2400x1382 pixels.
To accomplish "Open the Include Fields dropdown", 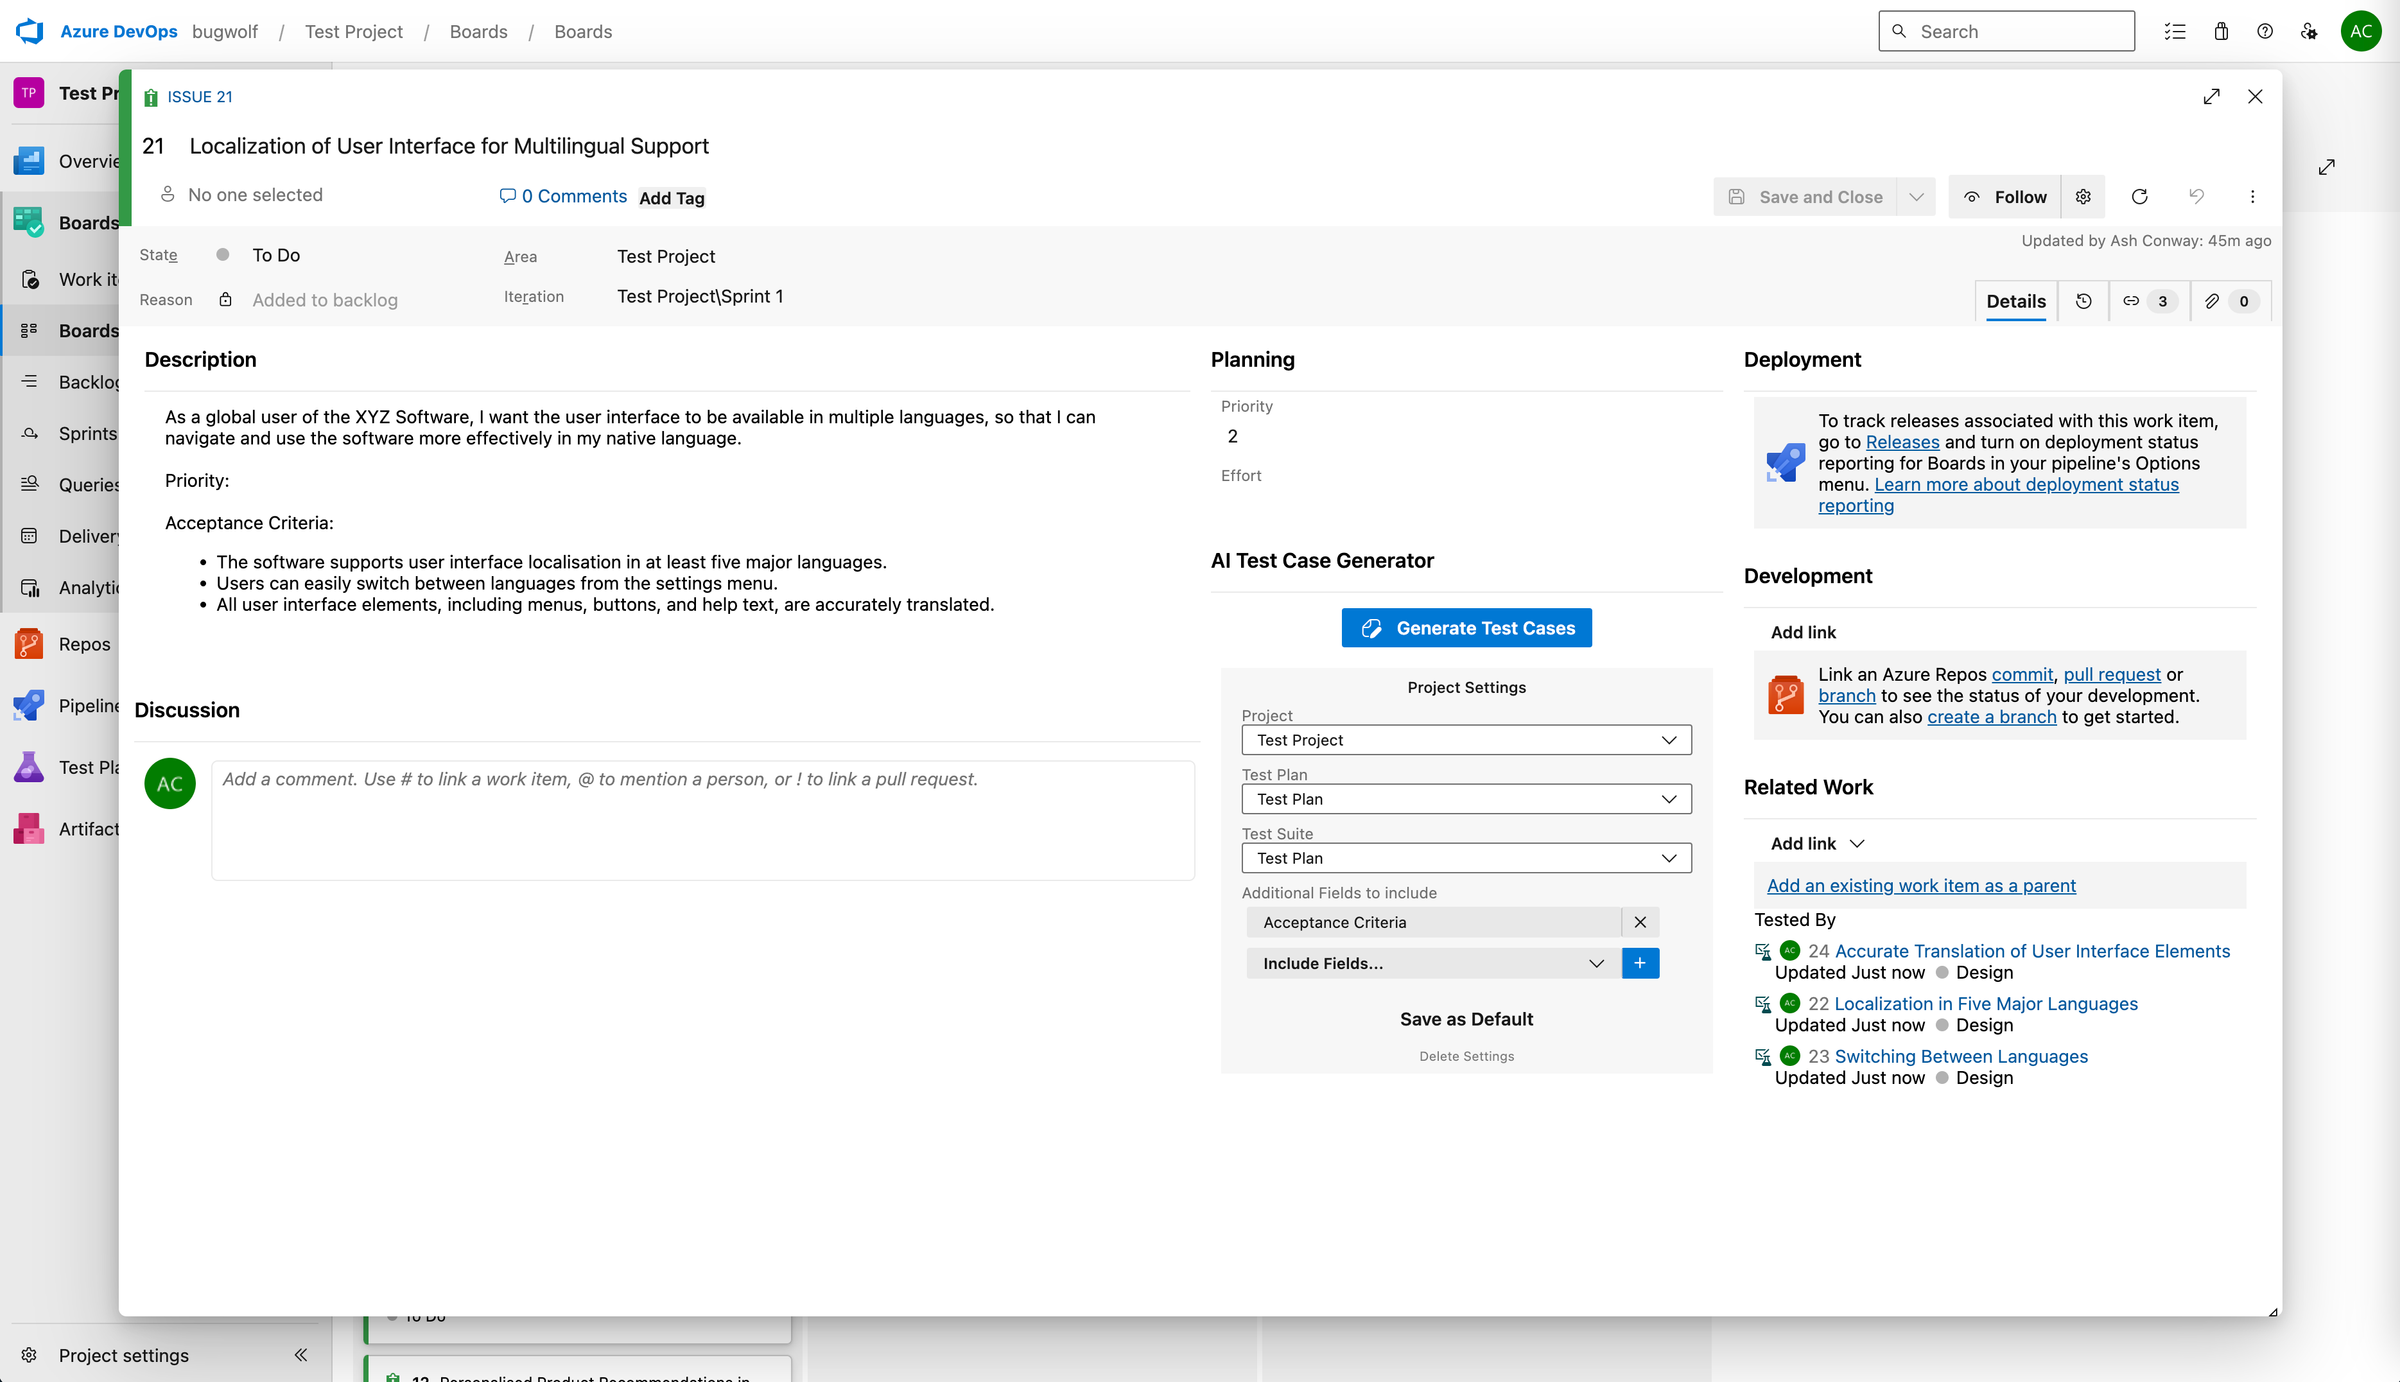I will point(1432,963).
